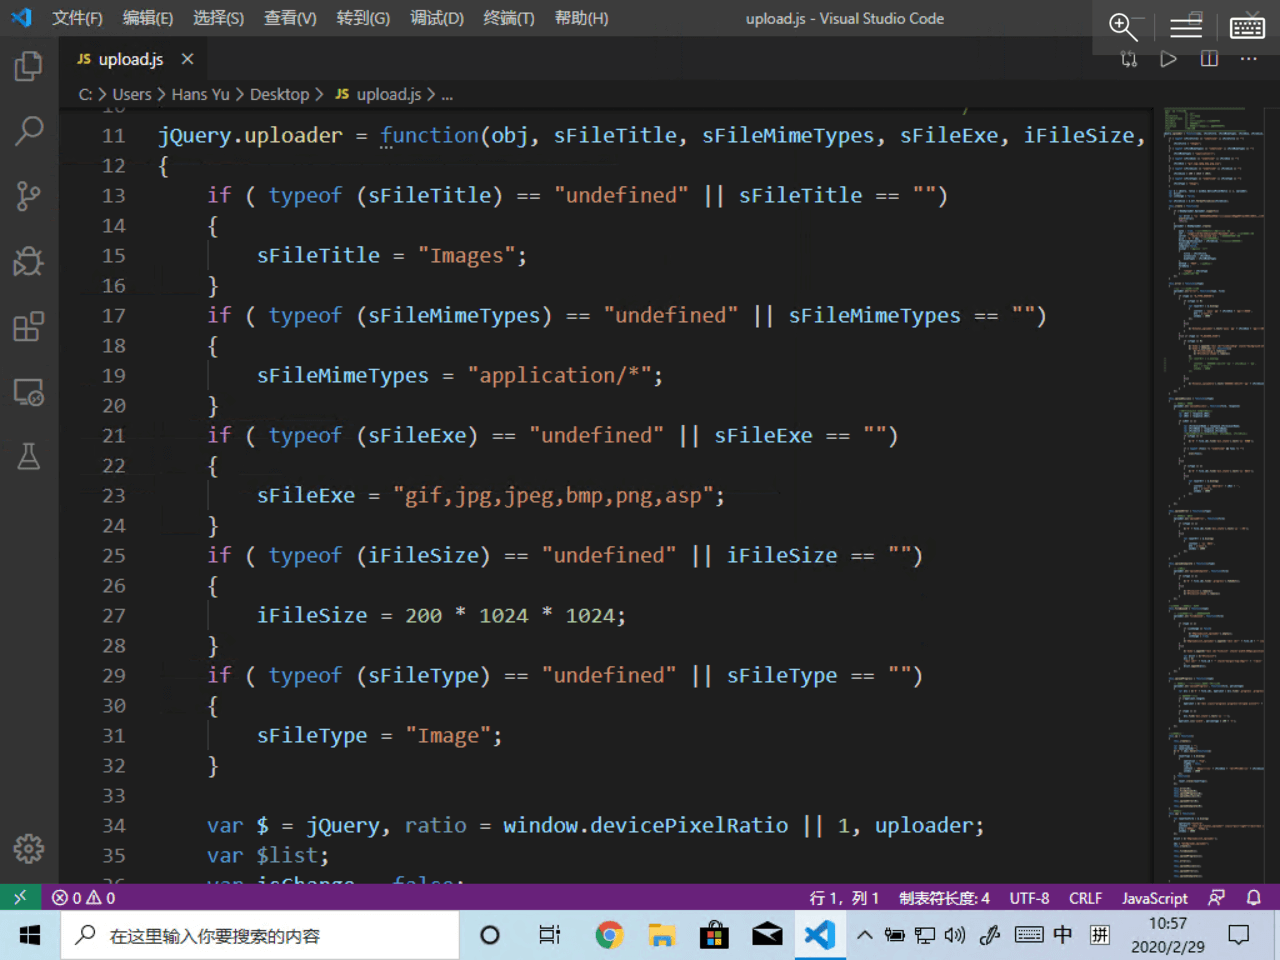Click the taskbar search input box
1280x960 pixels.
(x=260, y=935)
